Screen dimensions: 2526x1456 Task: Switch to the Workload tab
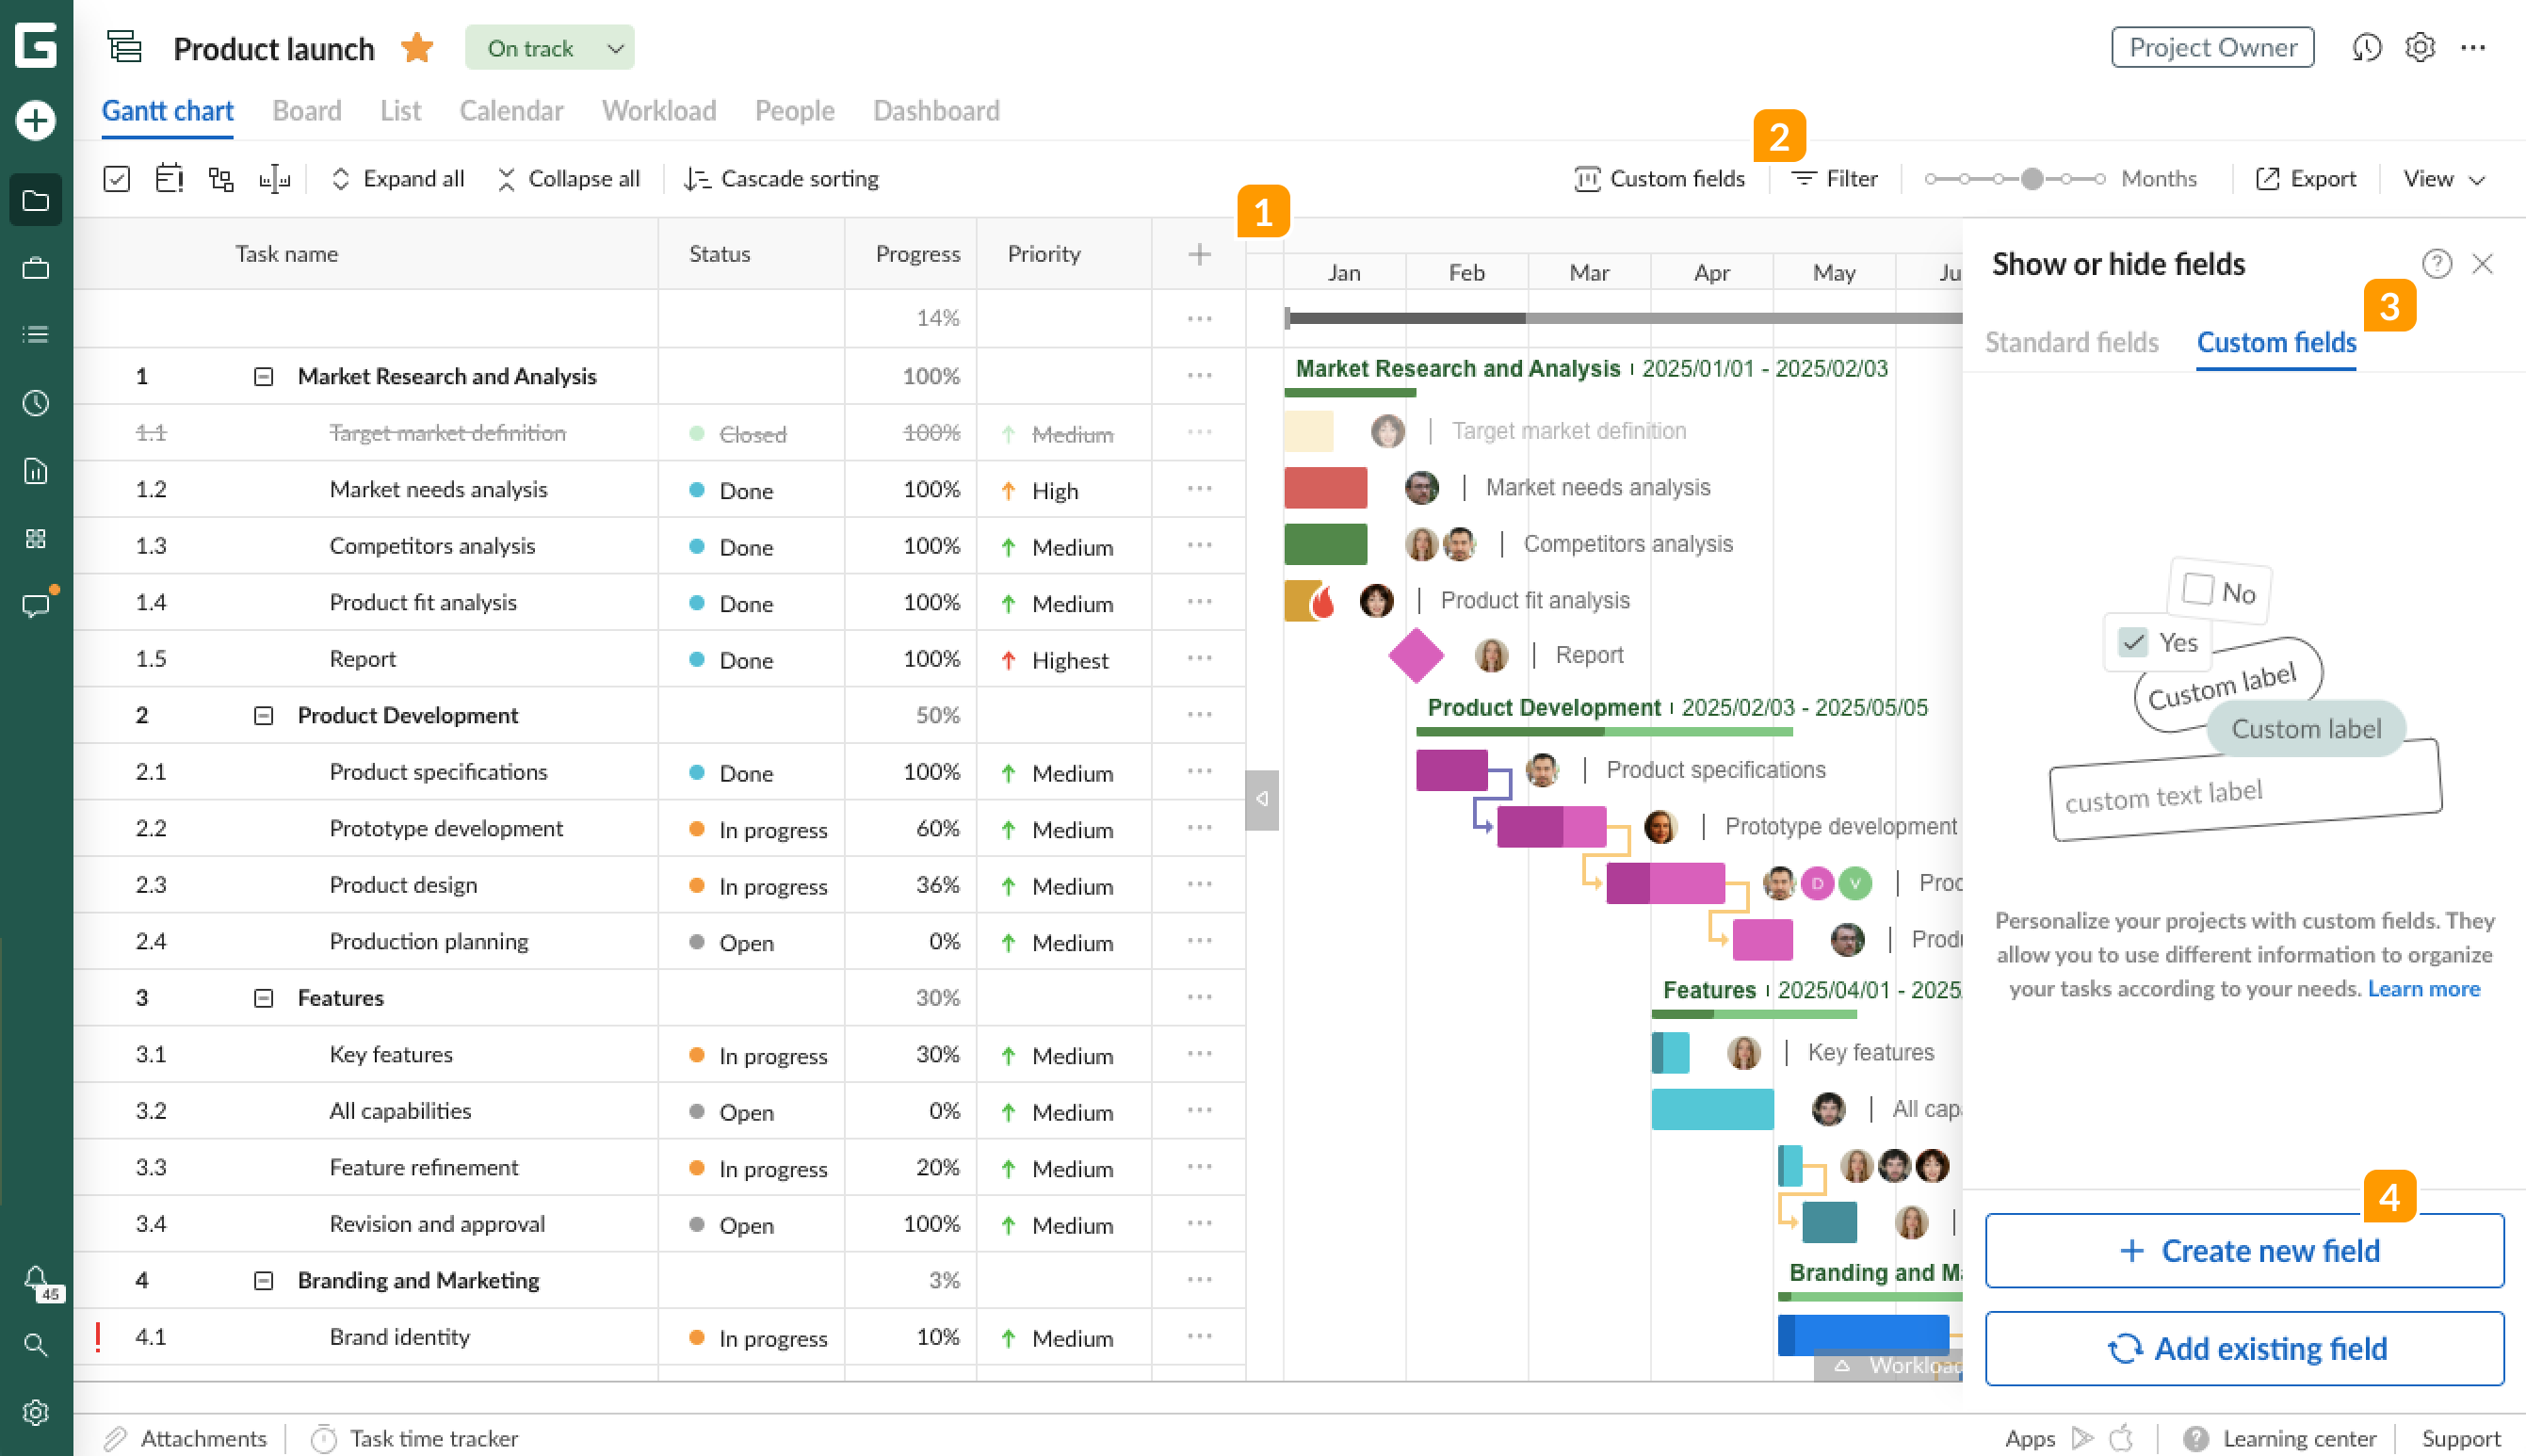click(659, 110)
